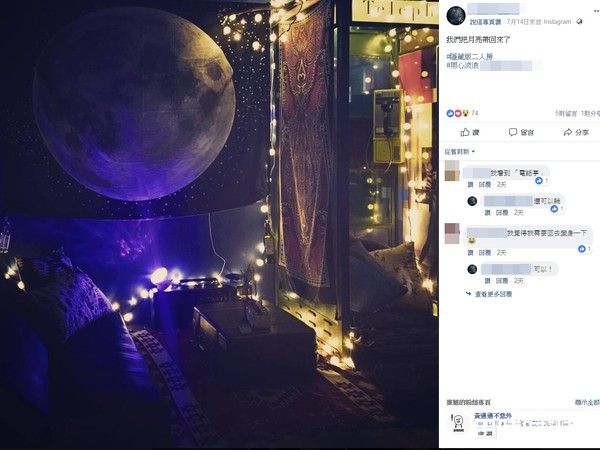
Task: Open the 7月14日 post timestamp link
Action: coord(523,22)
